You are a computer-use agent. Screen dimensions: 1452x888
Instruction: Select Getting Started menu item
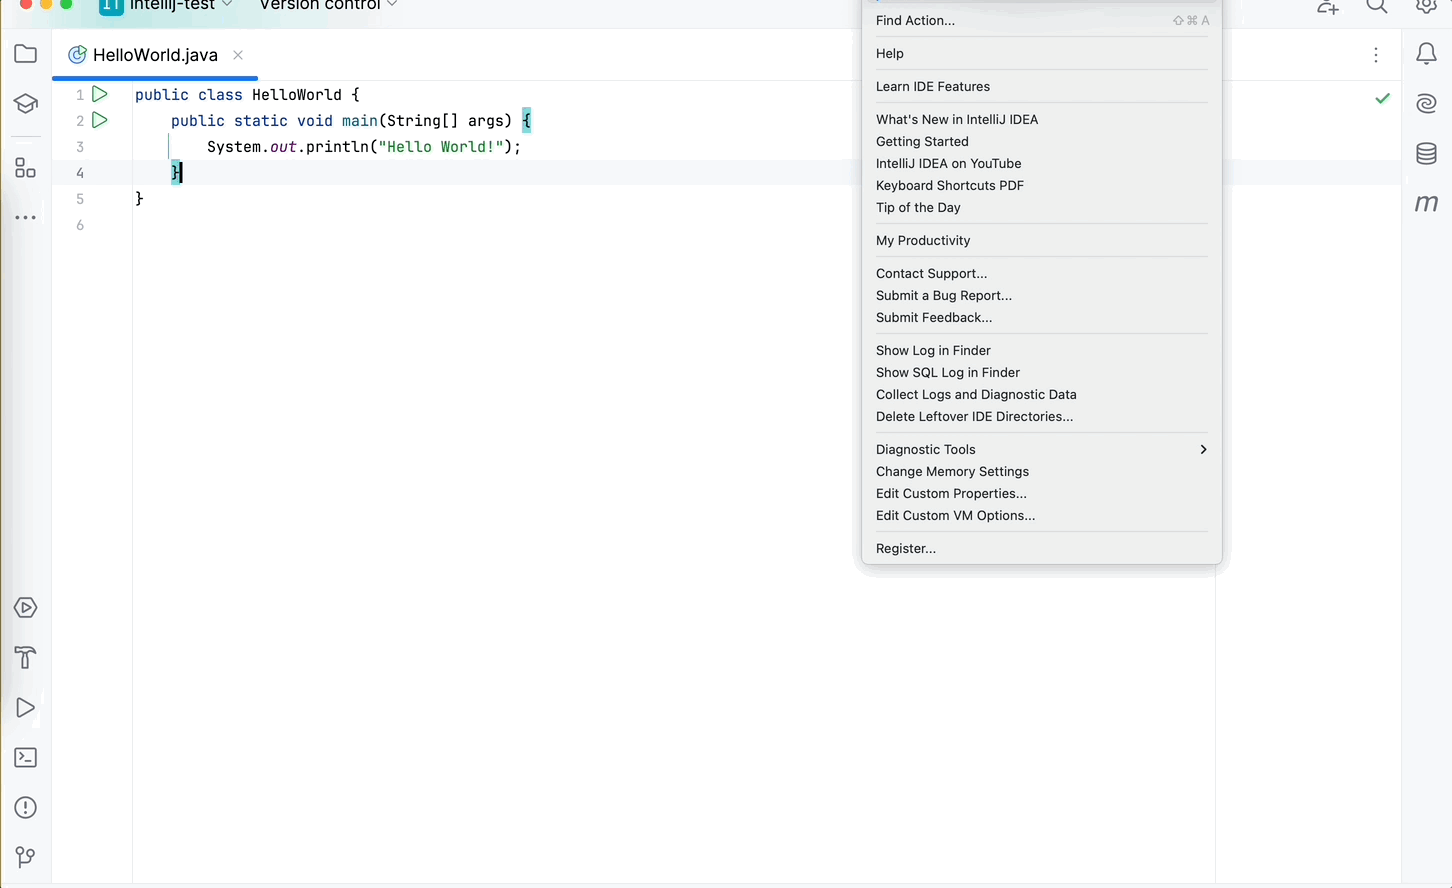1041,142
